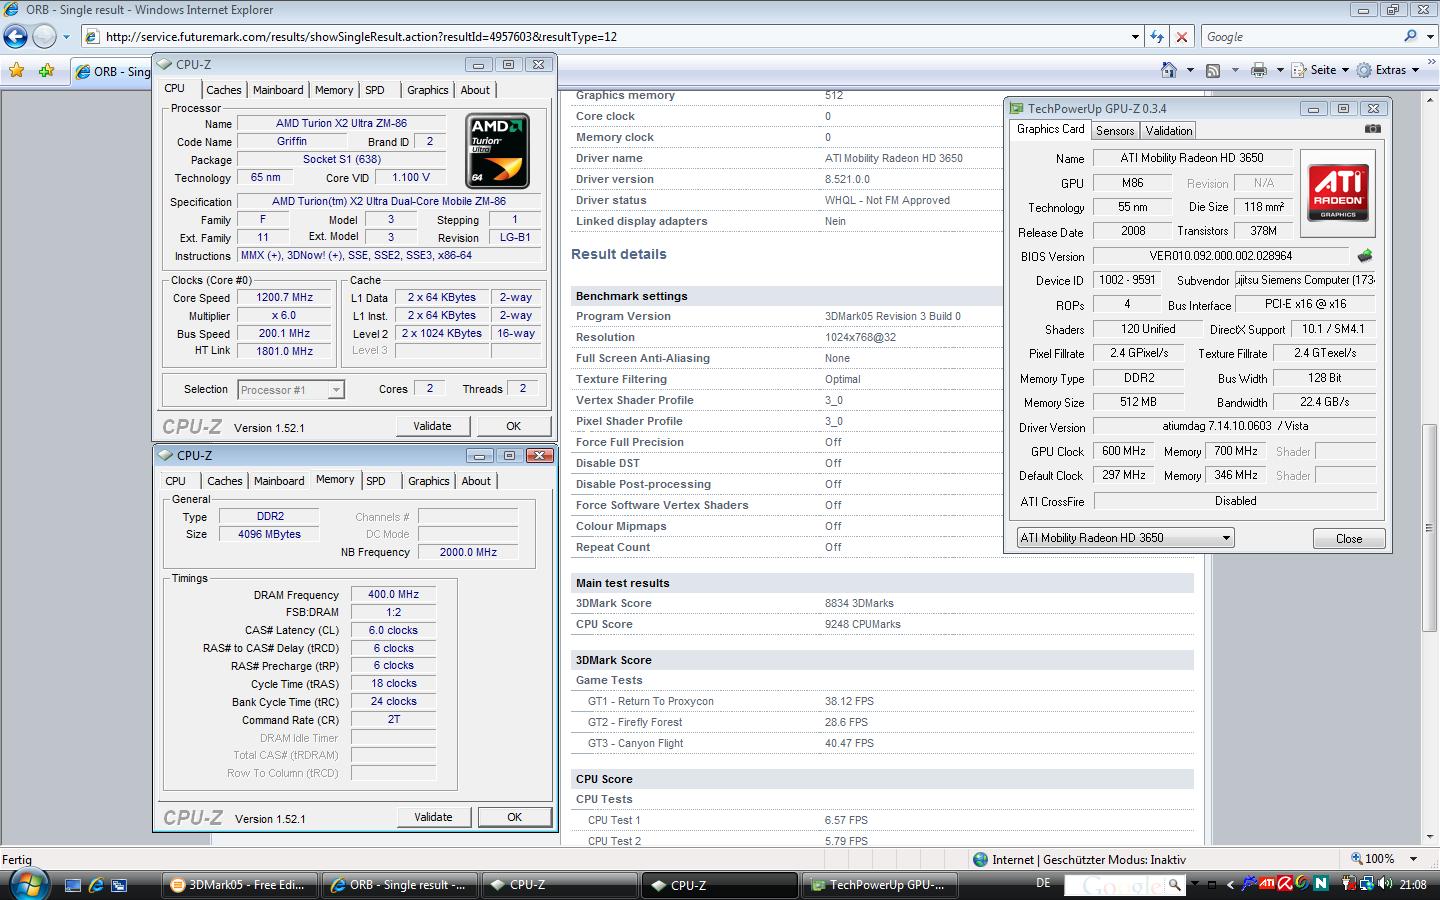The image size is (1440, 900).
Task: Switch to Caches tab in top CPU-Z
Action: point(224,90)
